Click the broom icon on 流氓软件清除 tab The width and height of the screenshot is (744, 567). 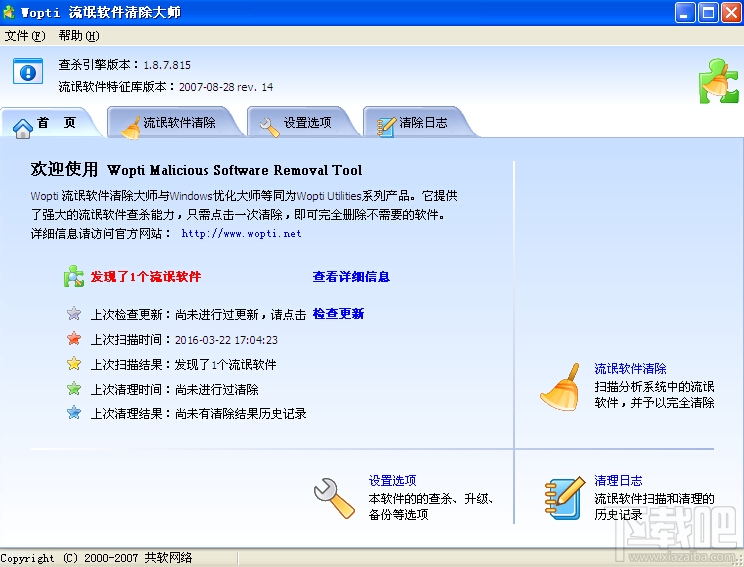point(130,128)
